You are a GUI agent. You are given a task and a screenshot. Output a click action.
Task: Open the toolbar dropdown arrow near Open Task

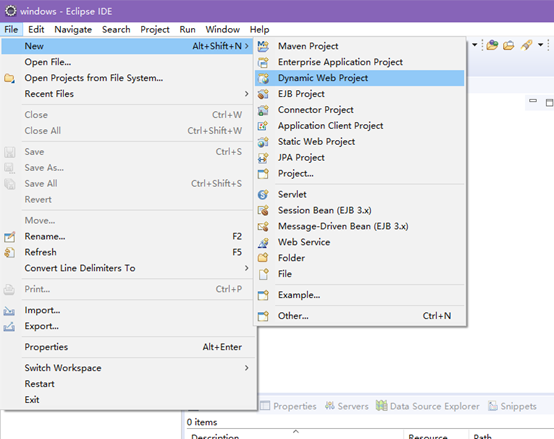pyautogui.click(x=540, y=45)
